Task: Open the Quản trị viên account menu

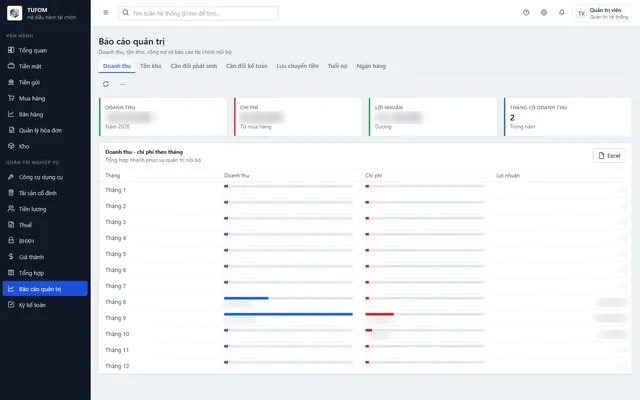Action: click(x=602, y=13)
